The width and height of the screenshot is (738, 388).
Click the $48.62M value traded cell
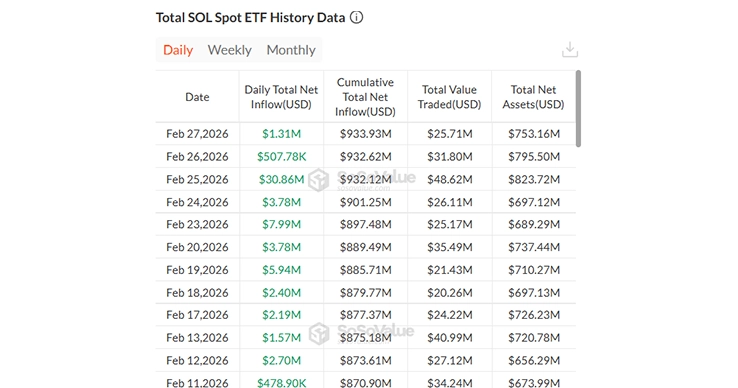click(x=449, y=179)
